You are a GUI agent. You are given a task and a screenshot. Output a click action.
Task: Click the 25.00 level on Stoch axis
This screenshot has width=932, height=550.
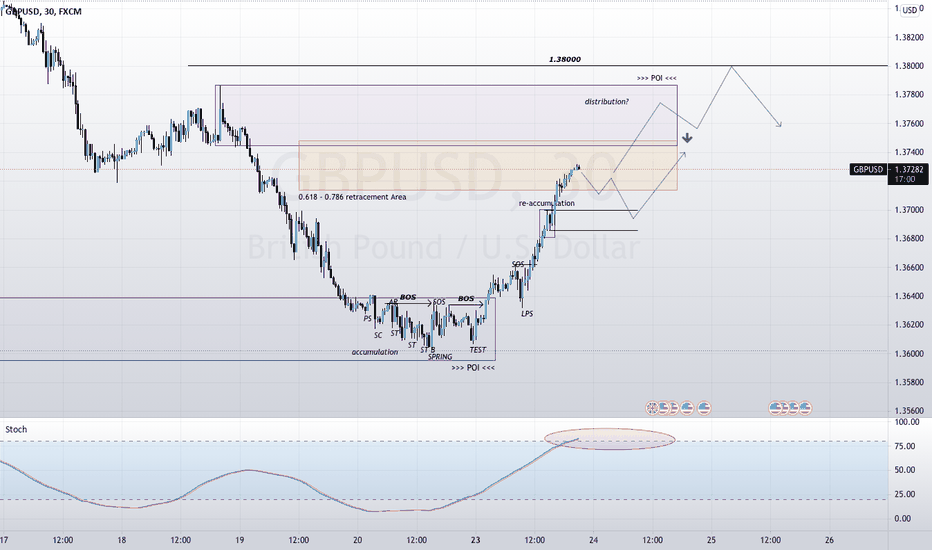[x=904, y=494]
